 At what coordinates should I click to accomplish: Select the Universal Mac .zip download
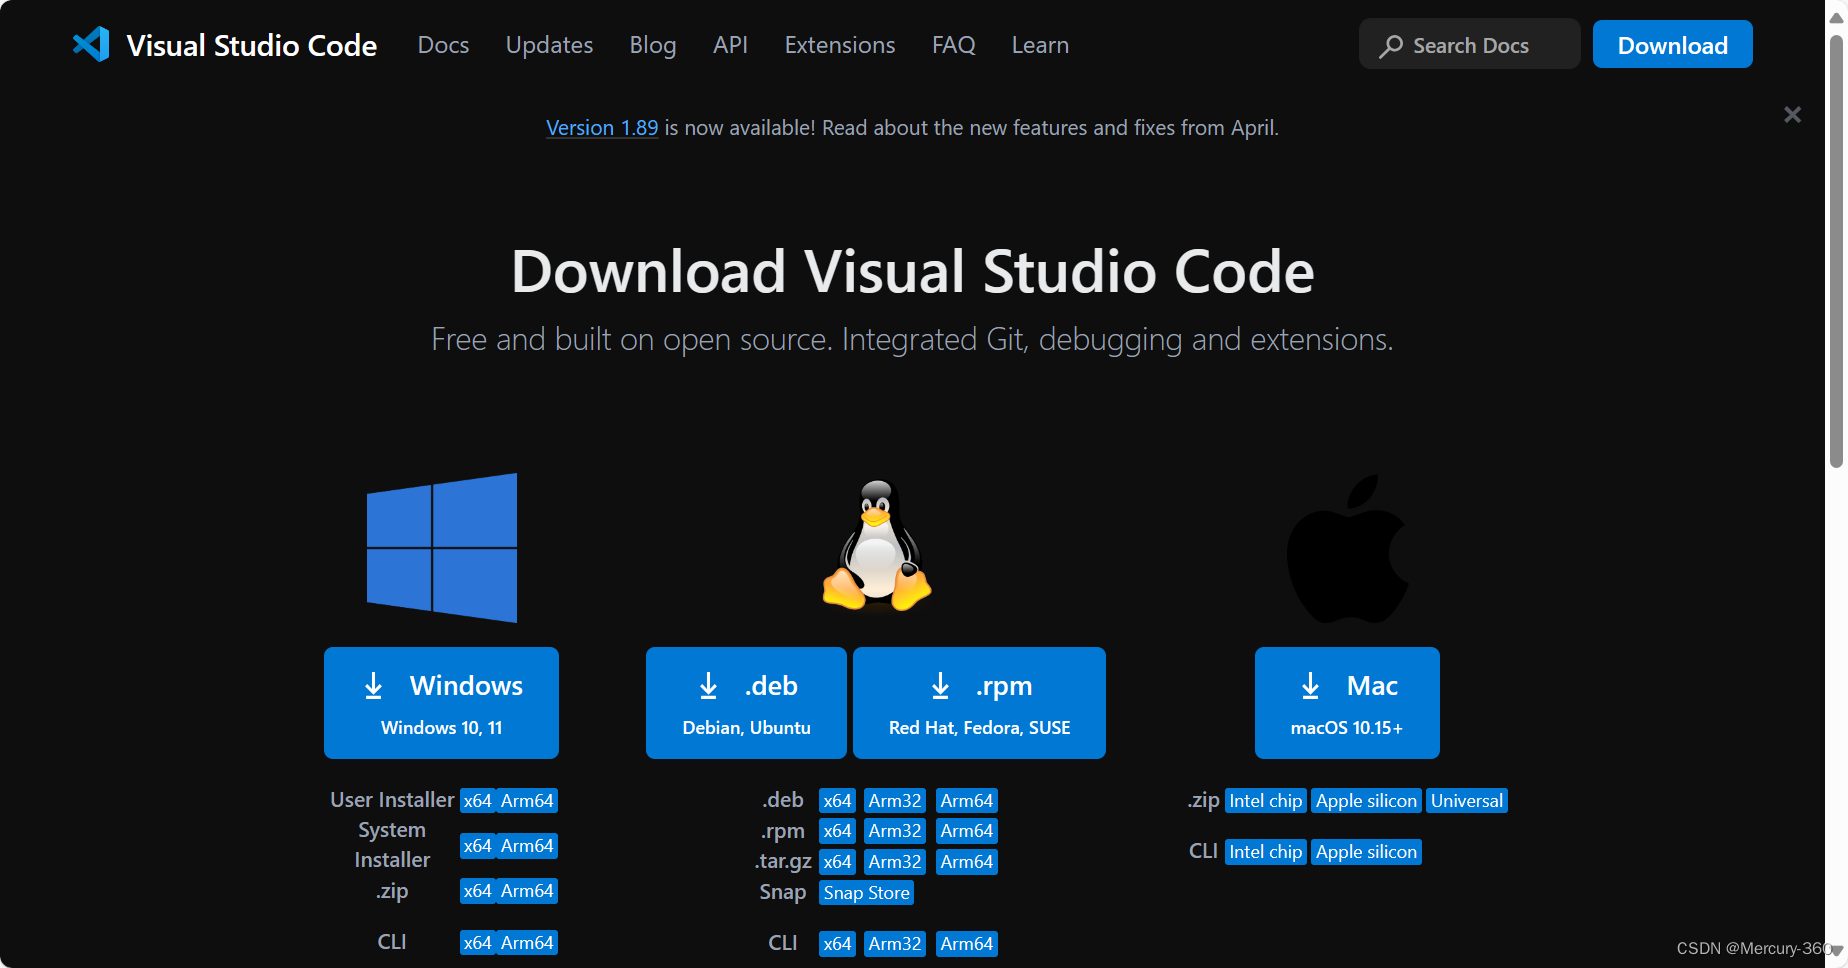click(1466, 800)
